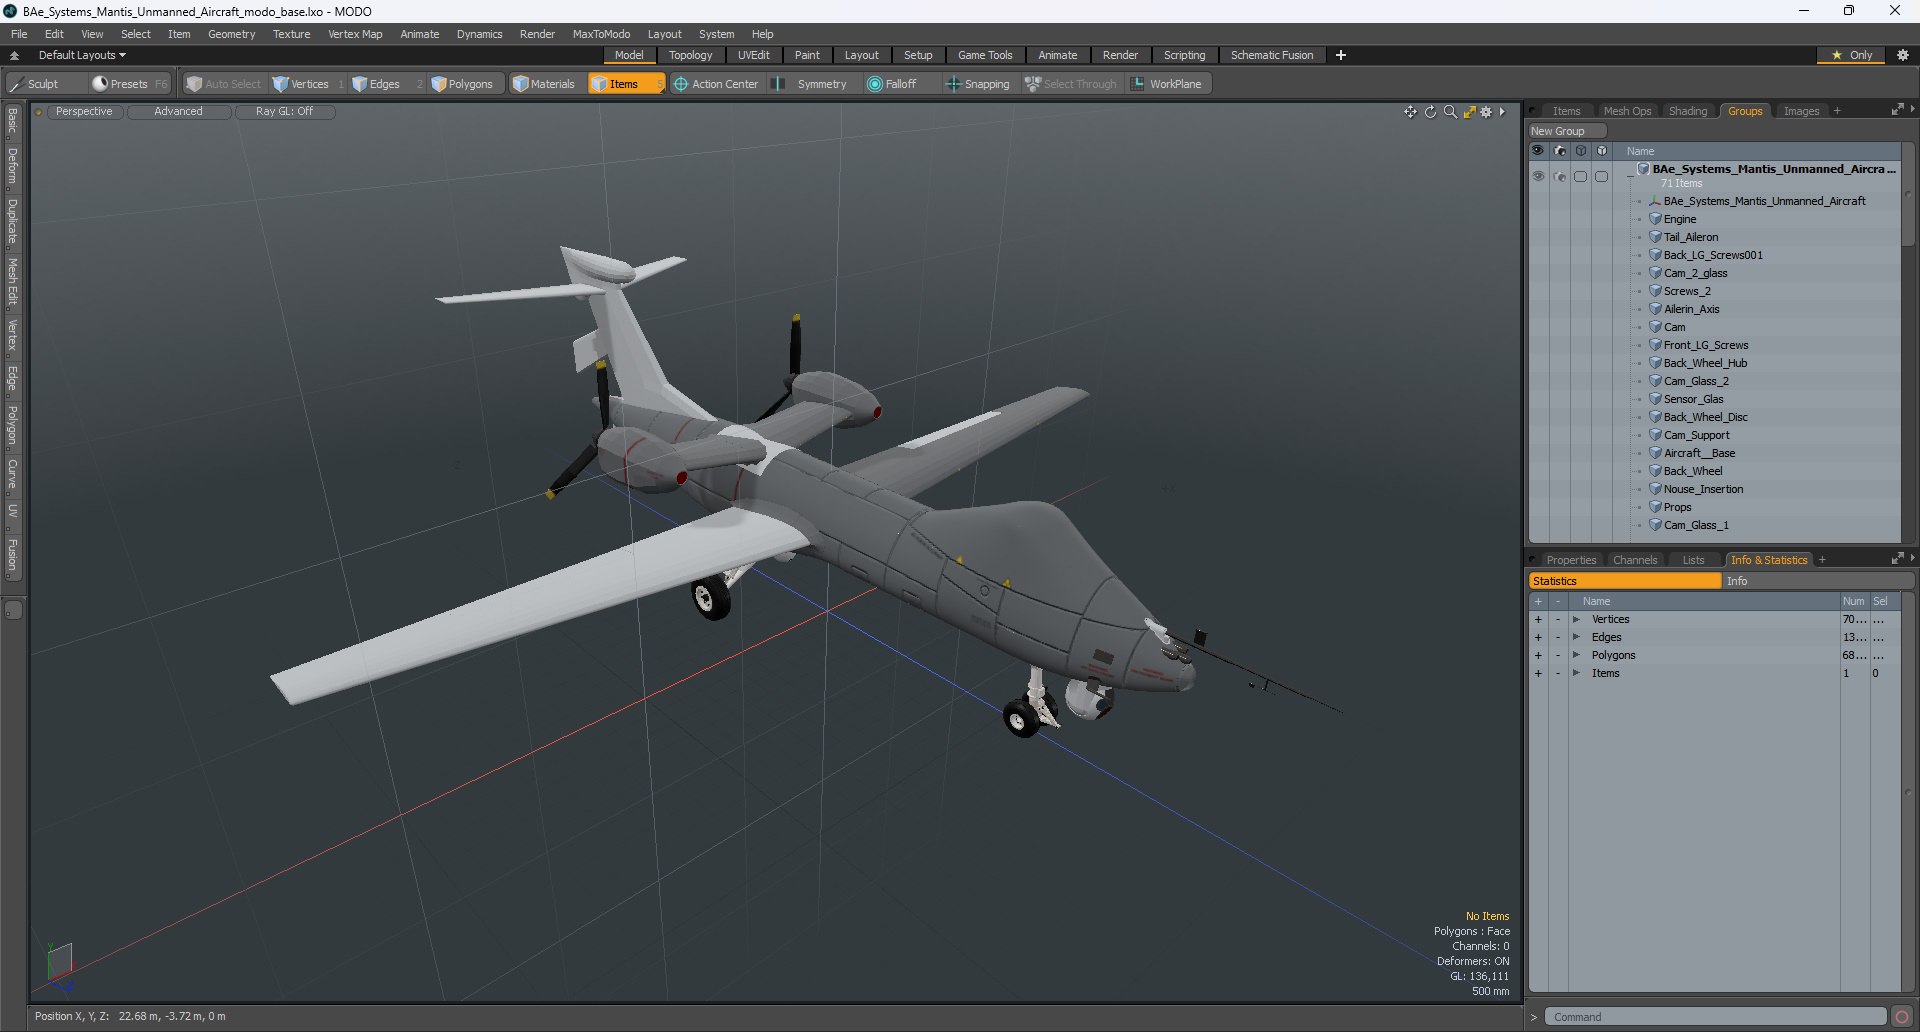Screen dimensions: 1920x1032
Task: Click the plus button for the Vertices row
Action: click(x=1538, y=620)
